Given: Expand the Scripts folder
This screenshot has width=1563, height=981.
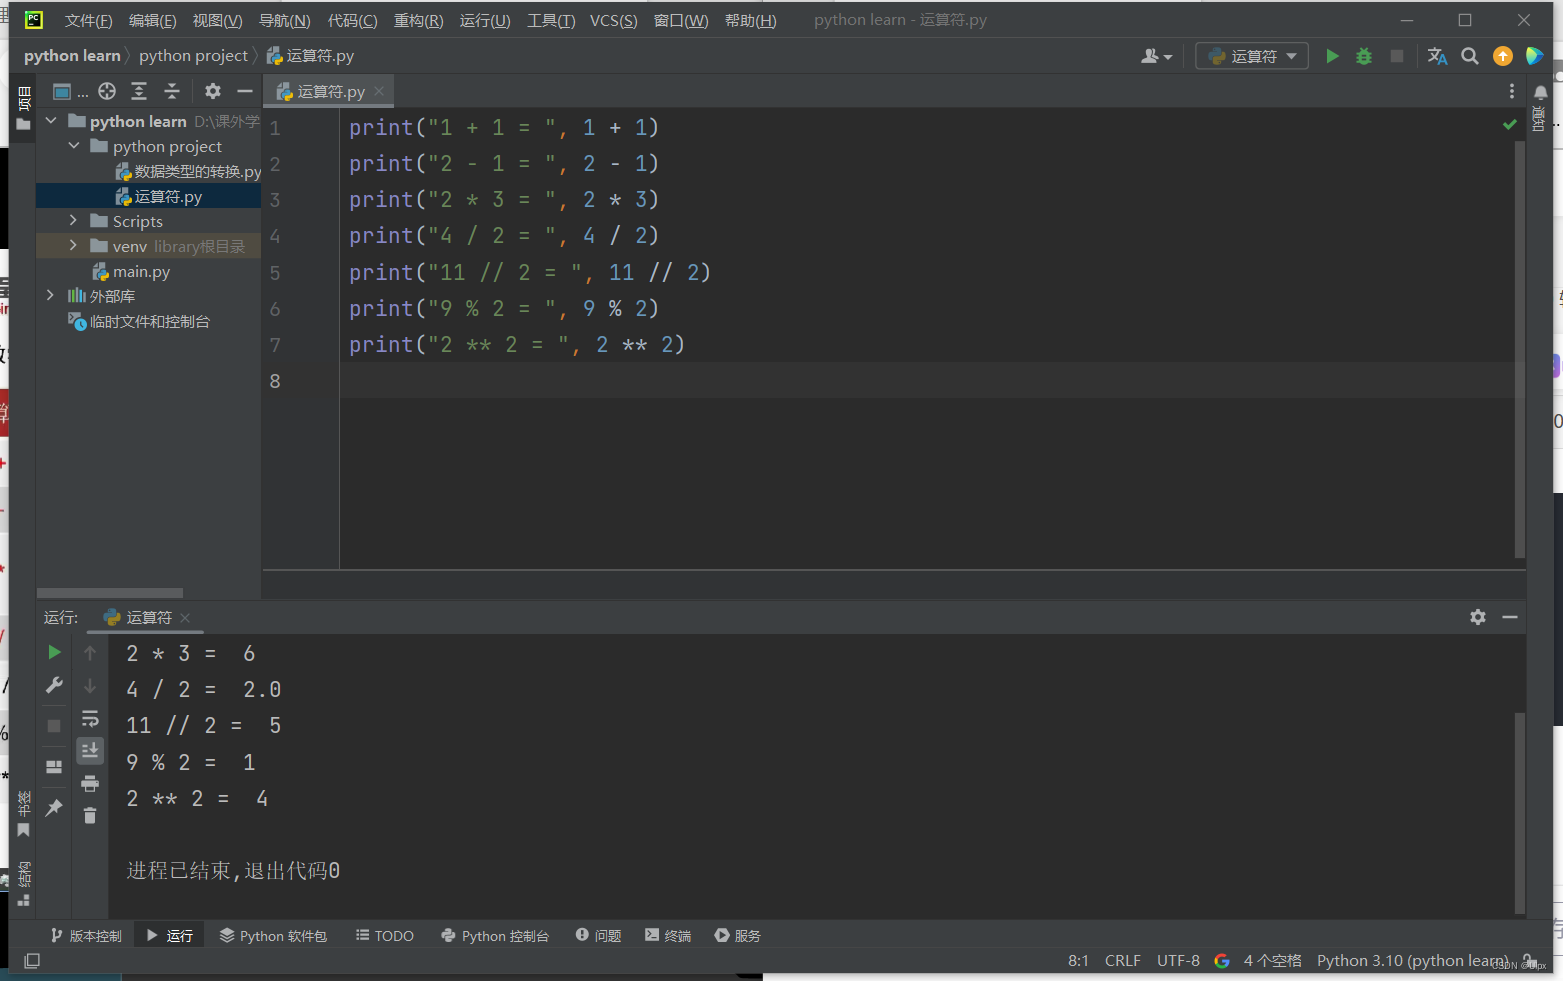Looking at the screenshot, I should pyautogui.click(x=74, y=221).
